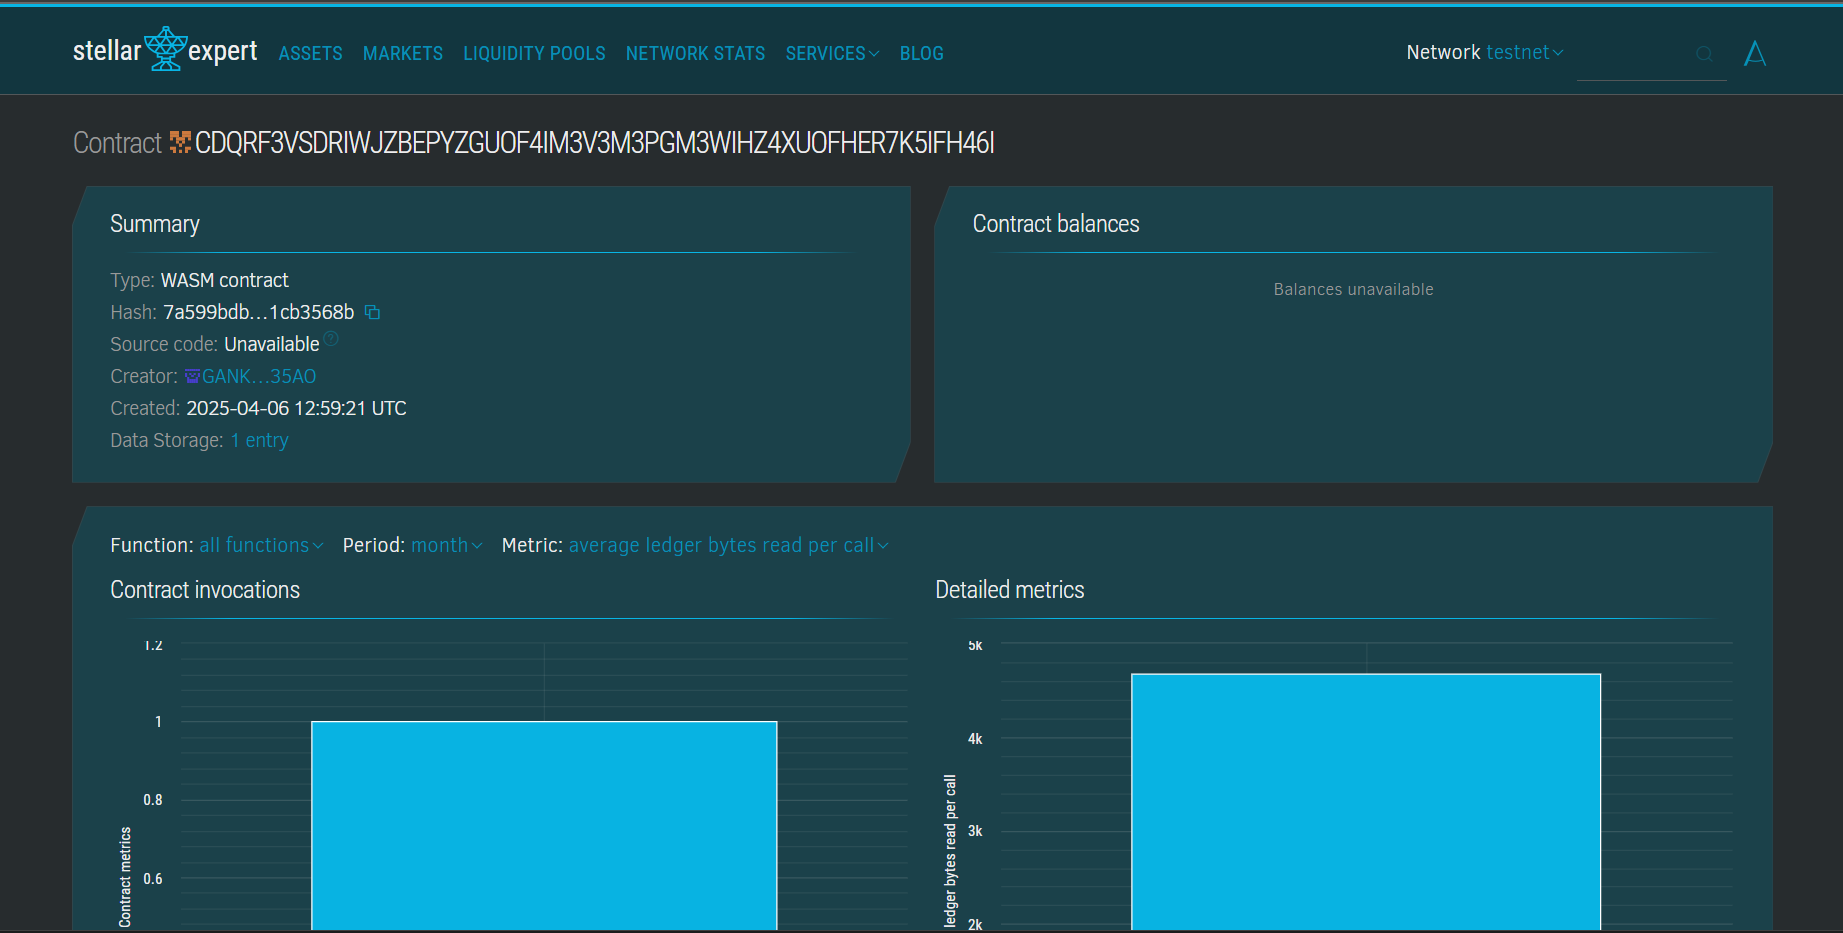1843x933 pixels.
Task: Open the Network testnet selector
Action: (x=1523, y=53)
